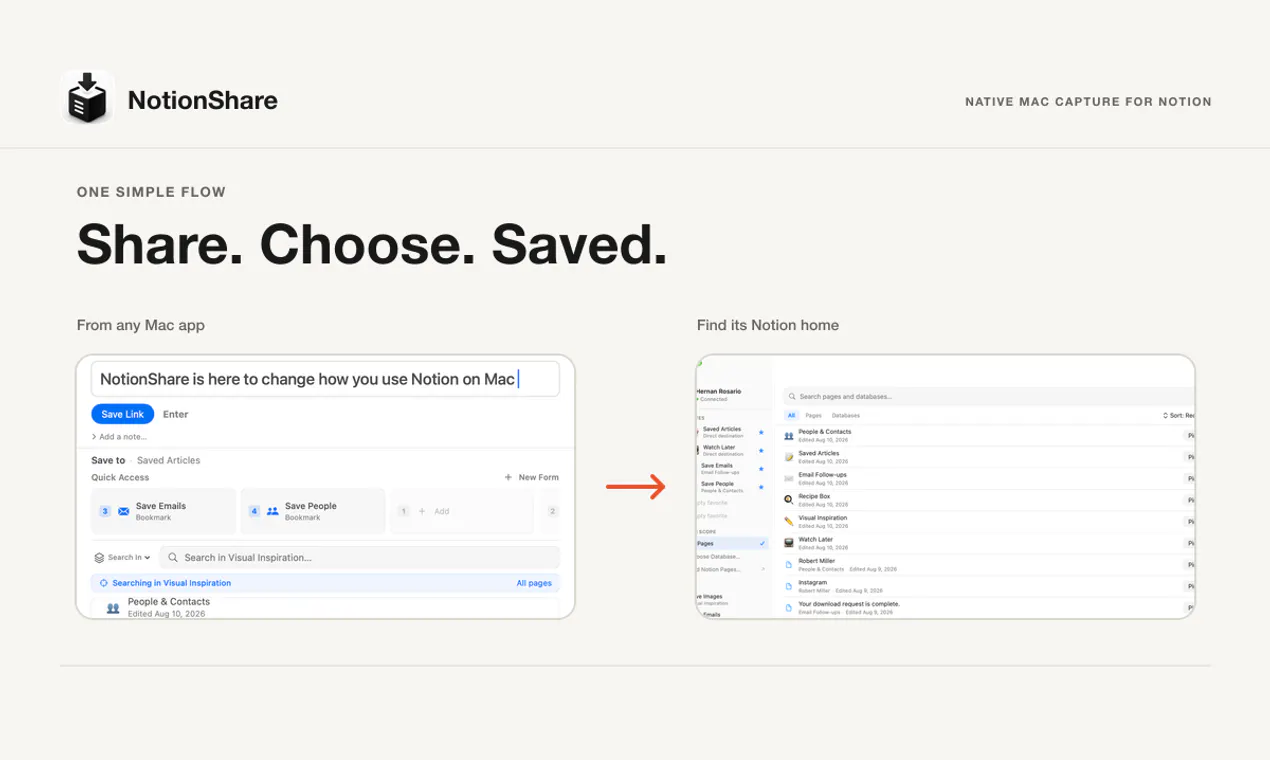Image resolution: width=1270 pixels, height=760 pixels.
Task: Select the Robert Miller row title
Action: (816, 561)
